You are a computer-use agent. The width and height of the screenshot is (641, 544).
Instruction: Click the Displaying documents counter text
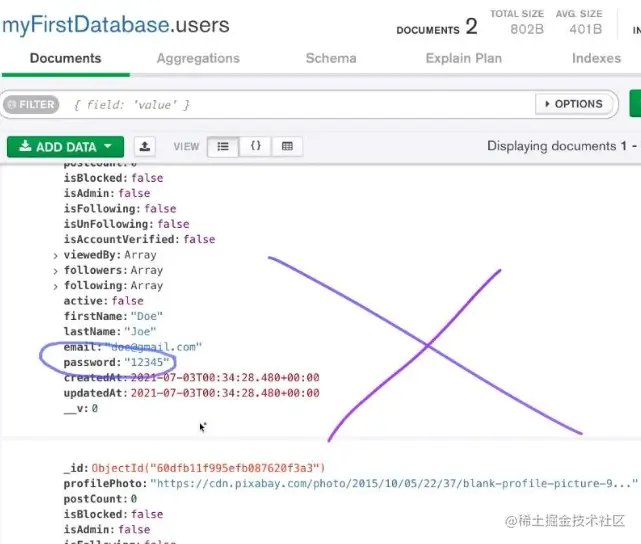coord(563,146)
